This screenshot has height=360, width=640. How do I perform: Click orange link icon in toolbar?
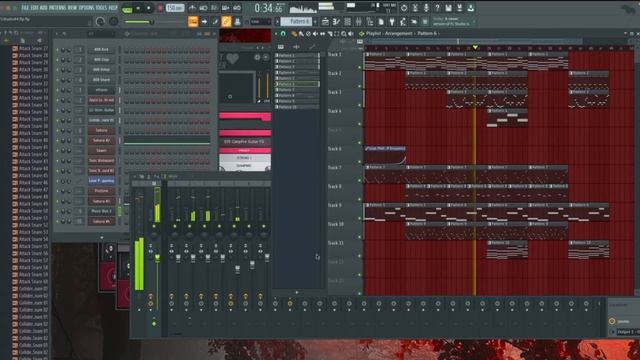click(226, 22)
